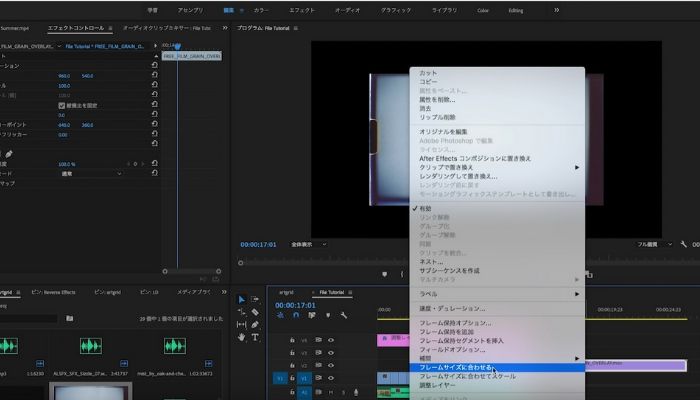The image size is (700, 400).
Task: Show more project panel tabs chevron
Action: click(224, 292)
